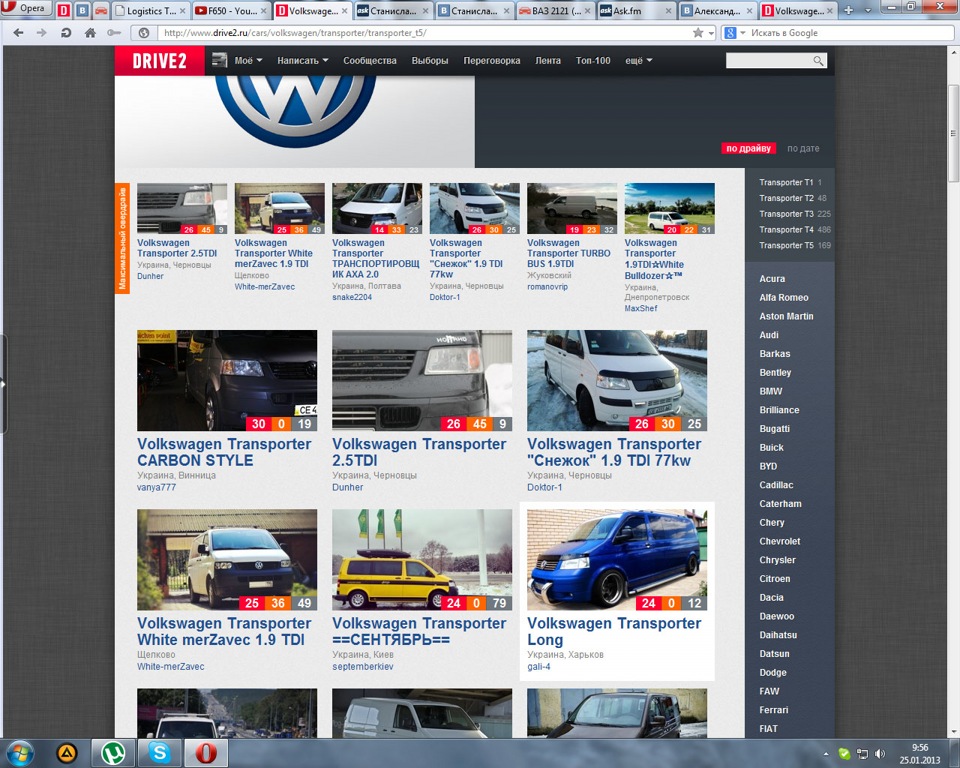960x768 pixels.
Task: Open Google search engine selector dropdown
Action: tap(736, 33)
